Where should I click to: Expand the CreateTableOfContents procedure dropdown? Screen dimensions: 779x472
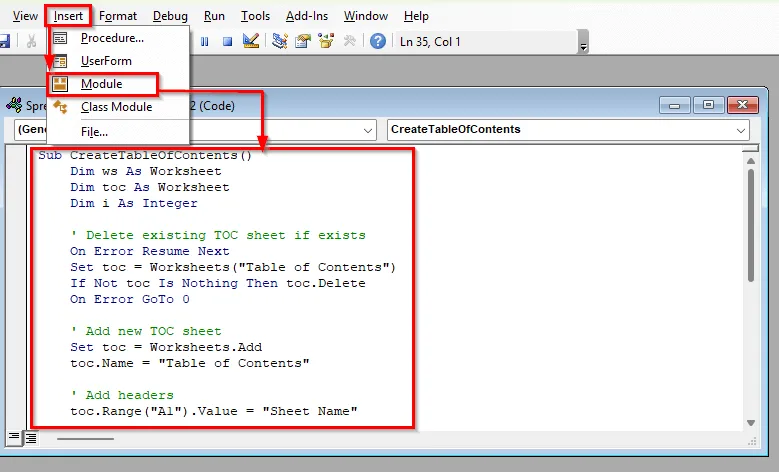click(x=740, y=130)
